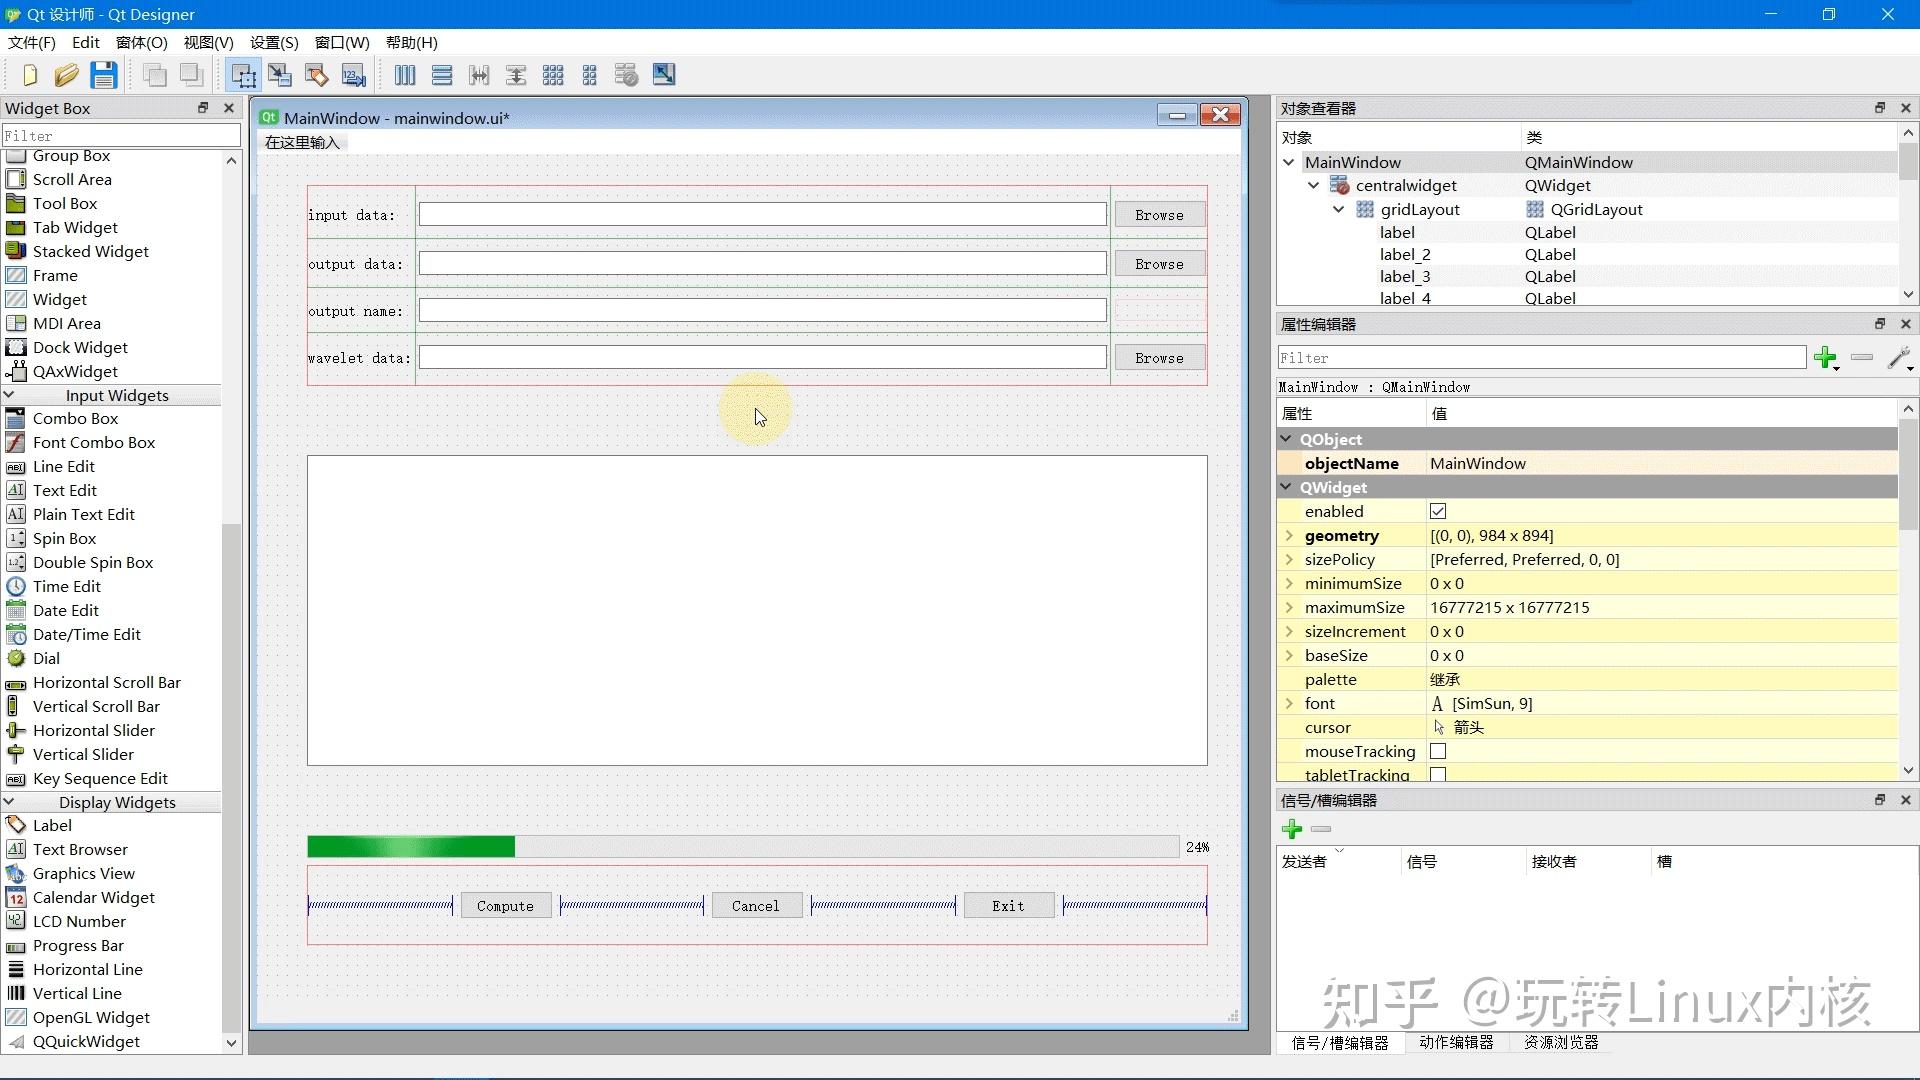1920x1080 pixels.
Task: Collapse the gridLayout tree node
Action: tap(1338, 209)
